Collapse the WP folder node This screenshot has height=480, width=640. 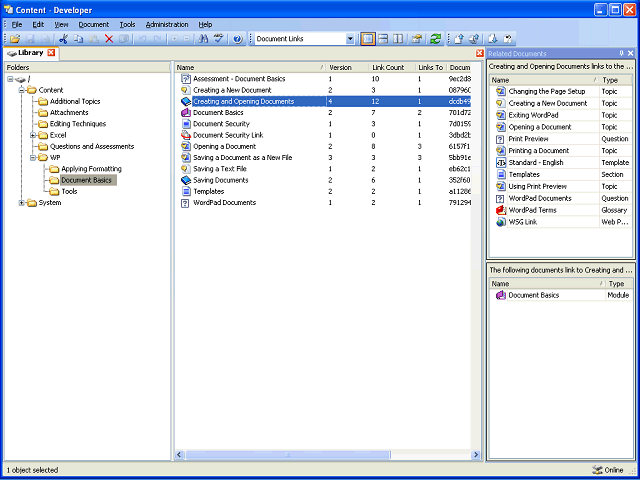(33, 158)
